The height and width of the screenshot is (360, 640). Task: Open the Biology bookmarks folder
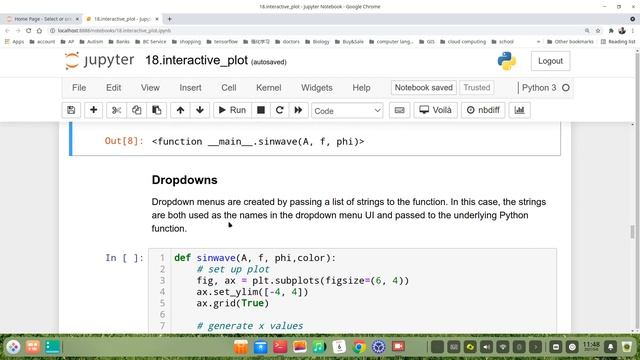click(x=317, y=42)
